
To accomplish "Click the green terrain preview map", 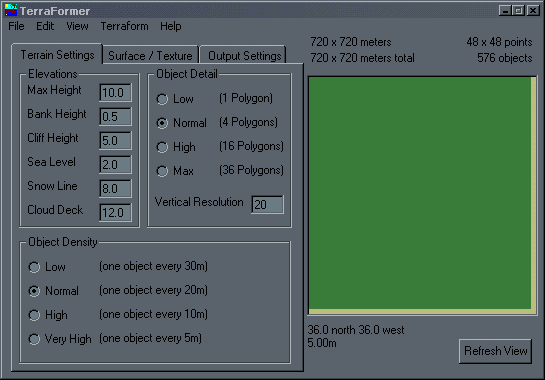I will pyautogui.click(x=422, y=196).
